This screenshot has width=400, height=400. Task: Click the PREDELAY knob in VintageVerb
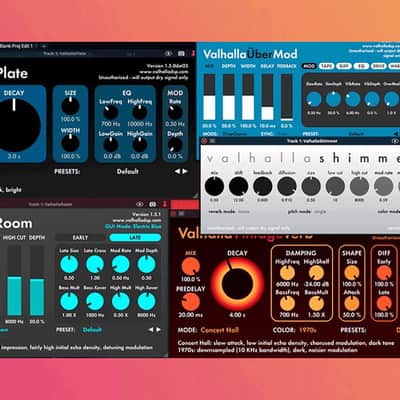[191, 301]
